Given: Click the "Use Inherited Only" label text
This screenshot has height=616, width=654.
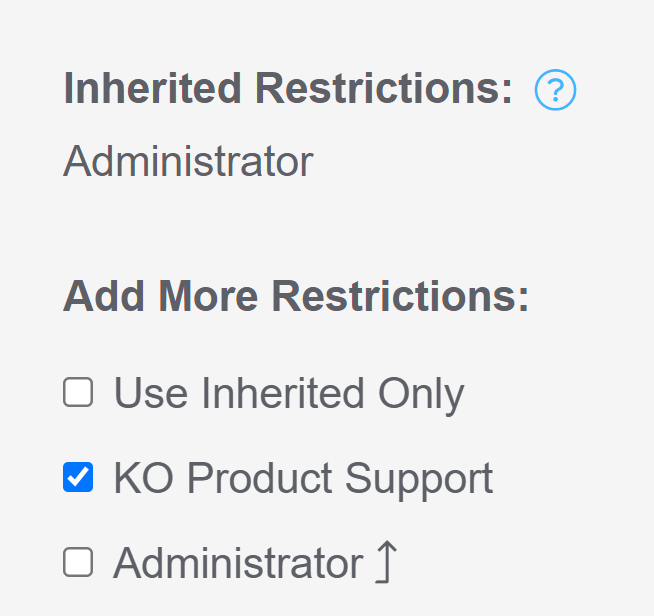Looking at the screenshot, I should pyautogui.click(x=288, y=394).
